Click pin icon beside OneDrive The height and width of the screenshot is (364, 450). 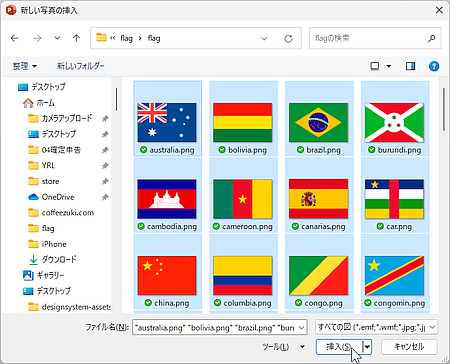(x=105, y=197)
